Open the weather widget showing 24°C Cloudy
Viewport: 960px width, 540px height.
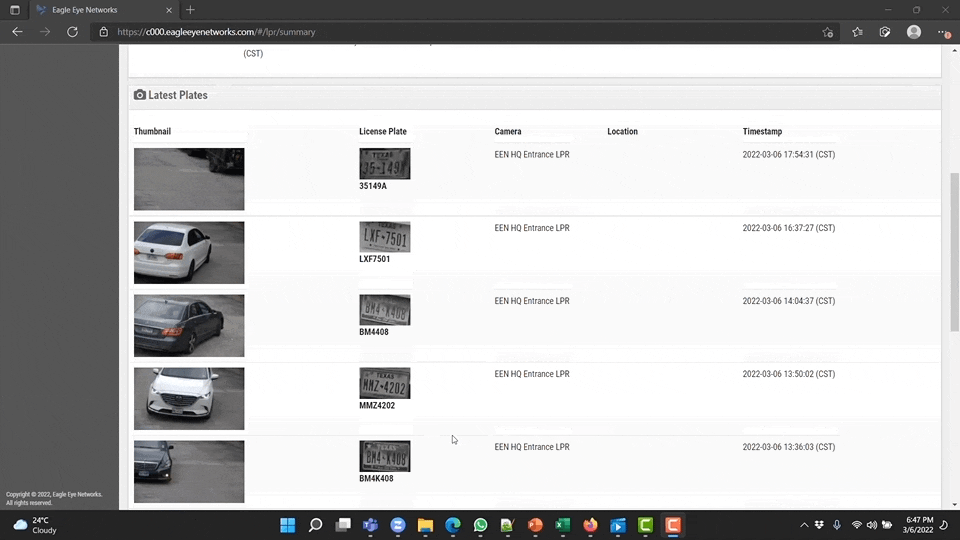pos(36,525)
